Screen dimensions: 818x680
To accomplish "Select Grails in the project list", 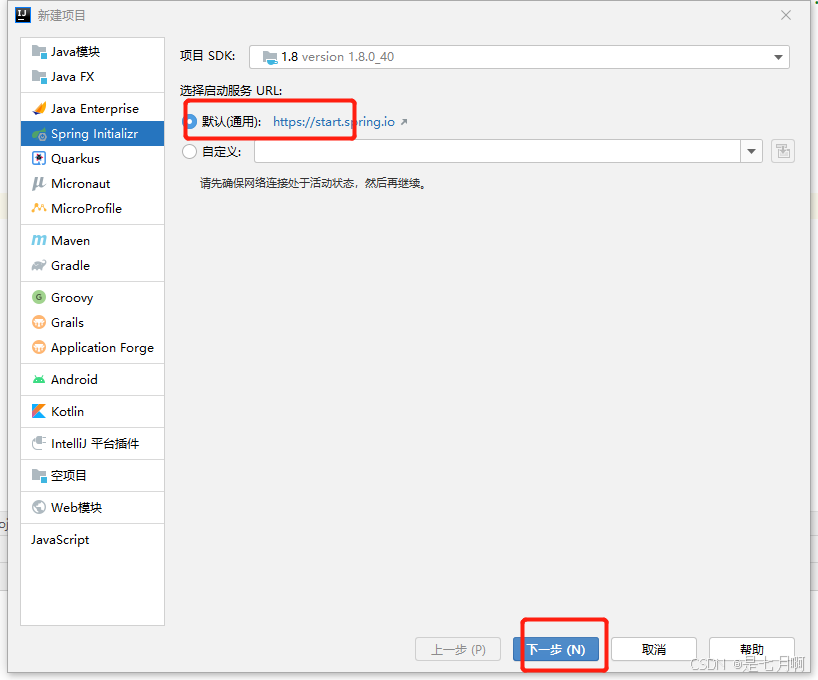I will (92, 322).
